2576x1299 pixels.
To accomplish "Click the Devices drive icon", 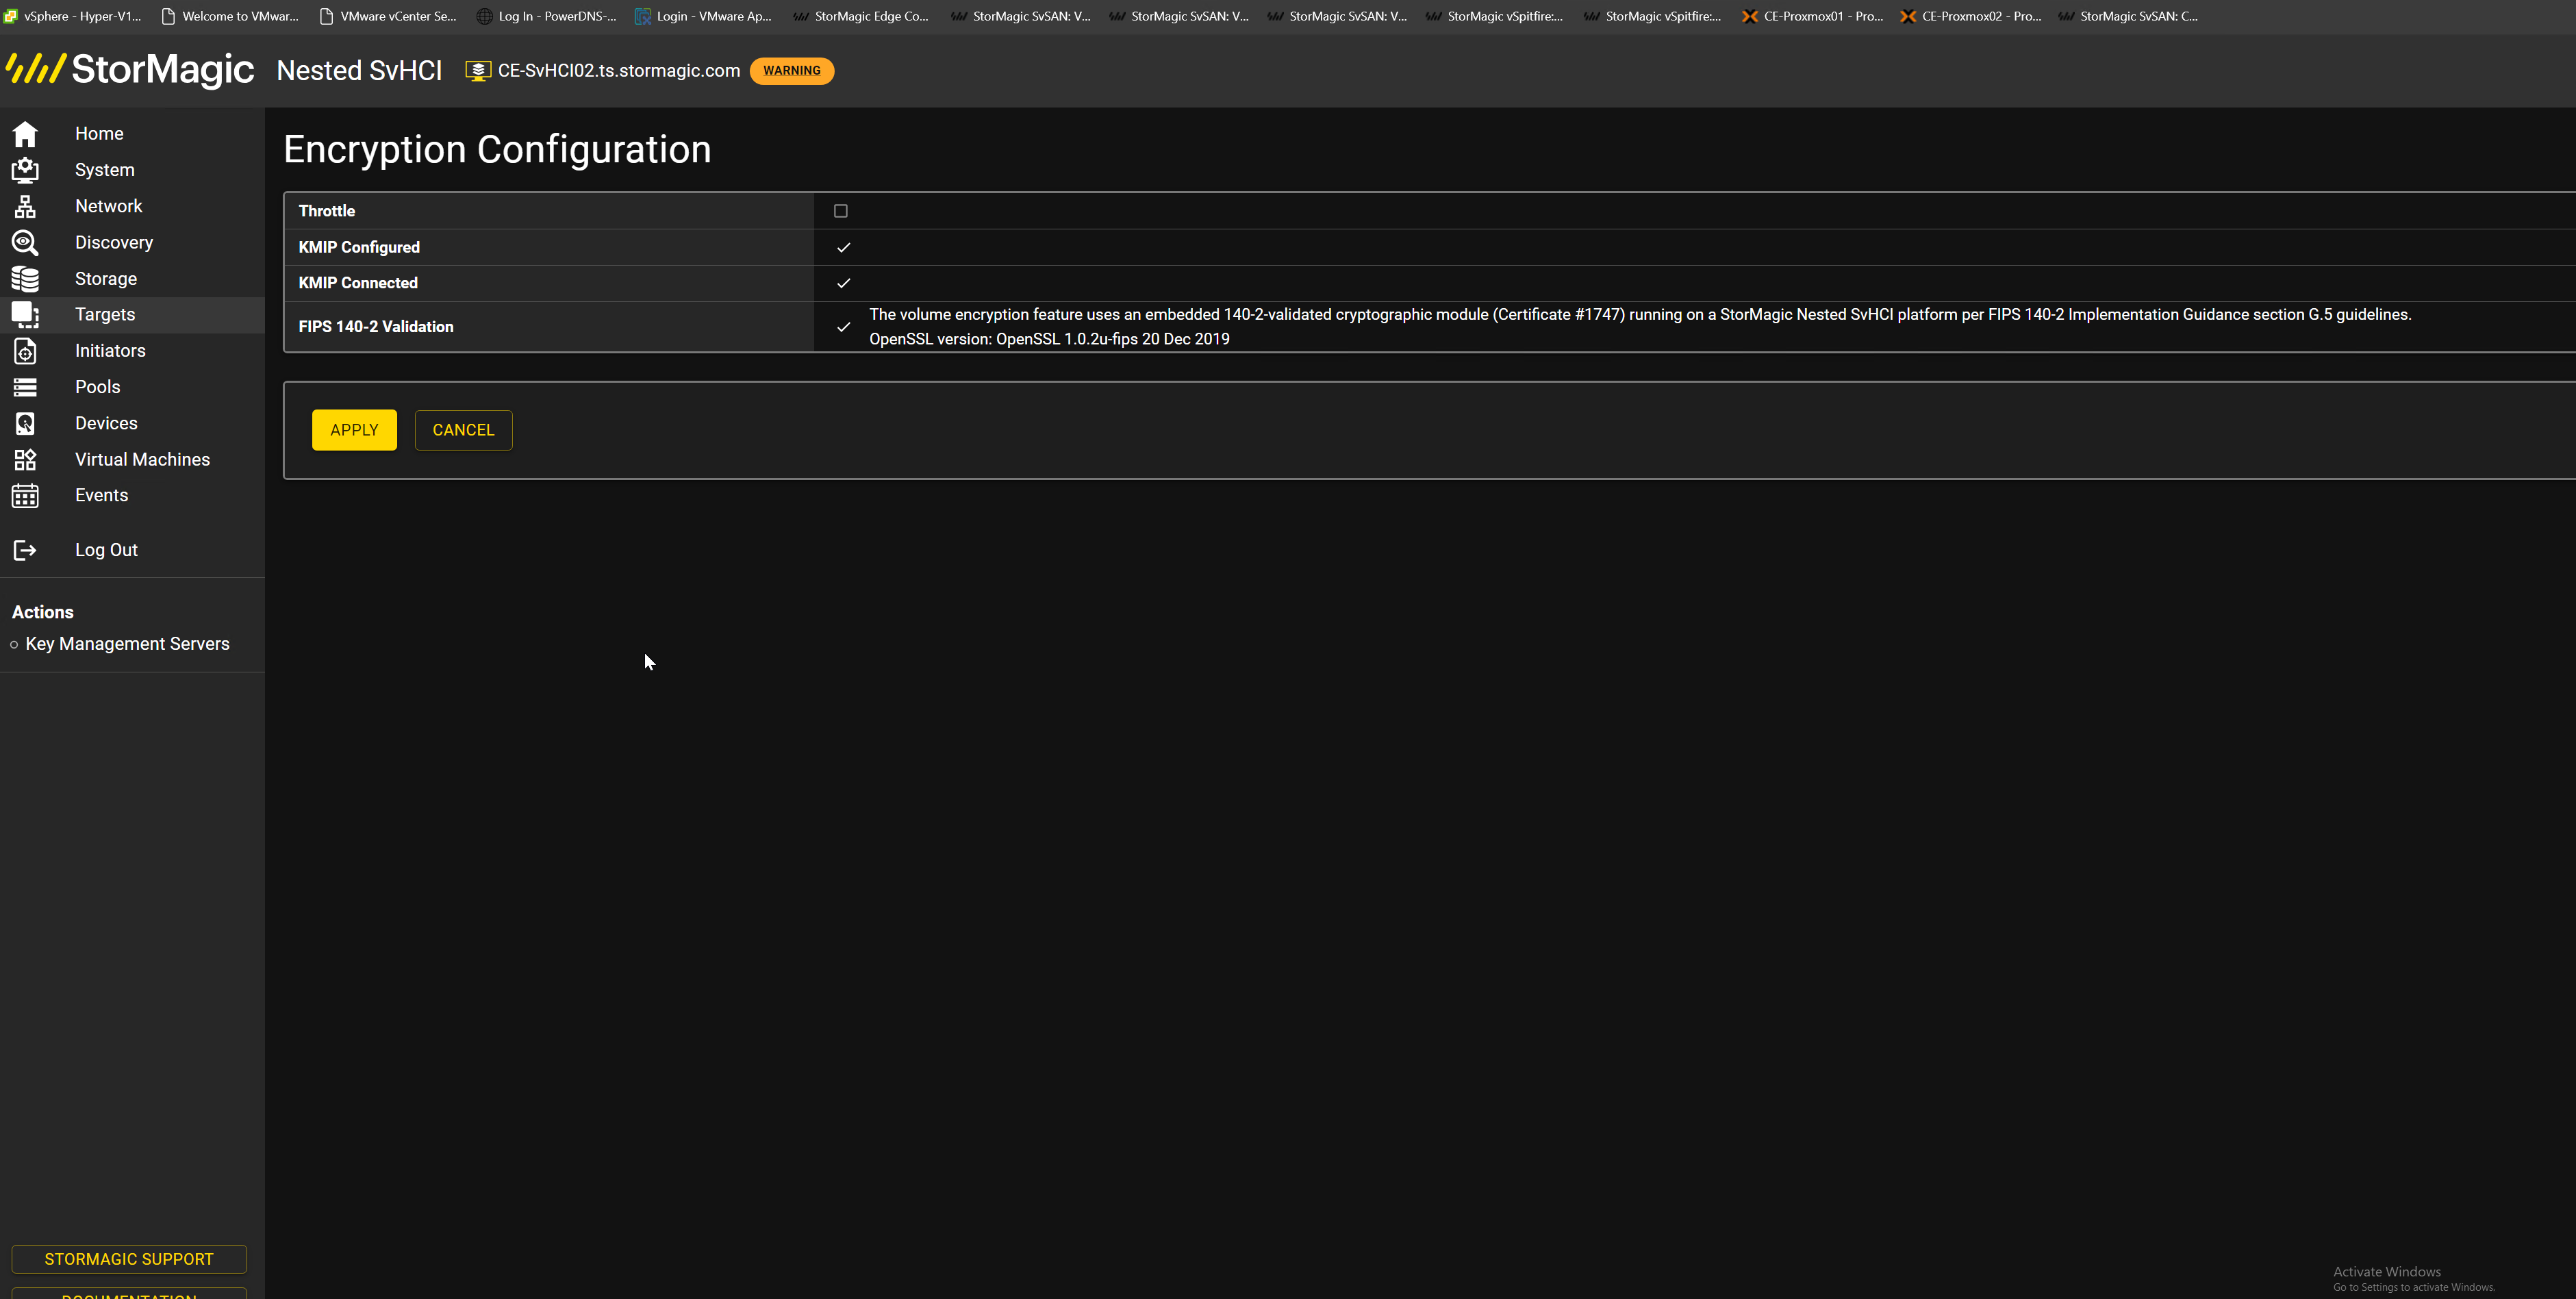I will coord(25,424).
